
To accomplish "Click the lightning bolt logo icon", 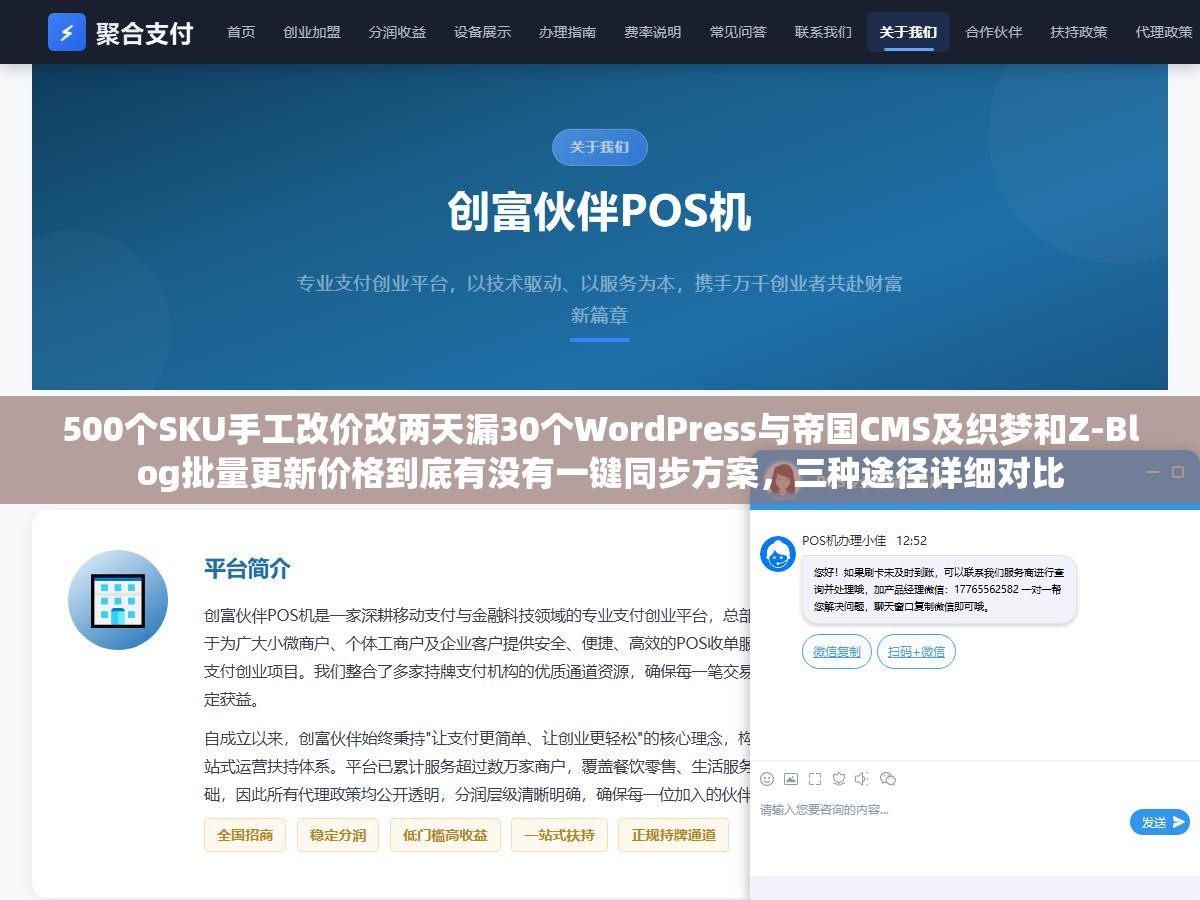I will point(67,32).
